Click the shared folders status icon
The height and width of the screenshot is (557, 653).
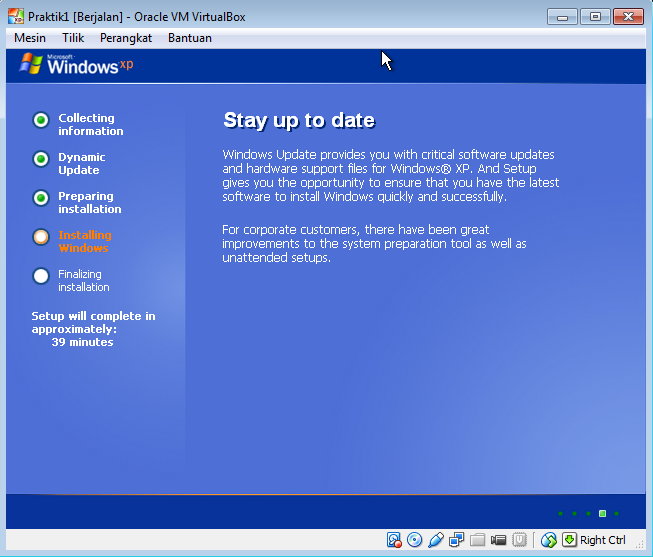(x=478, y=540)
